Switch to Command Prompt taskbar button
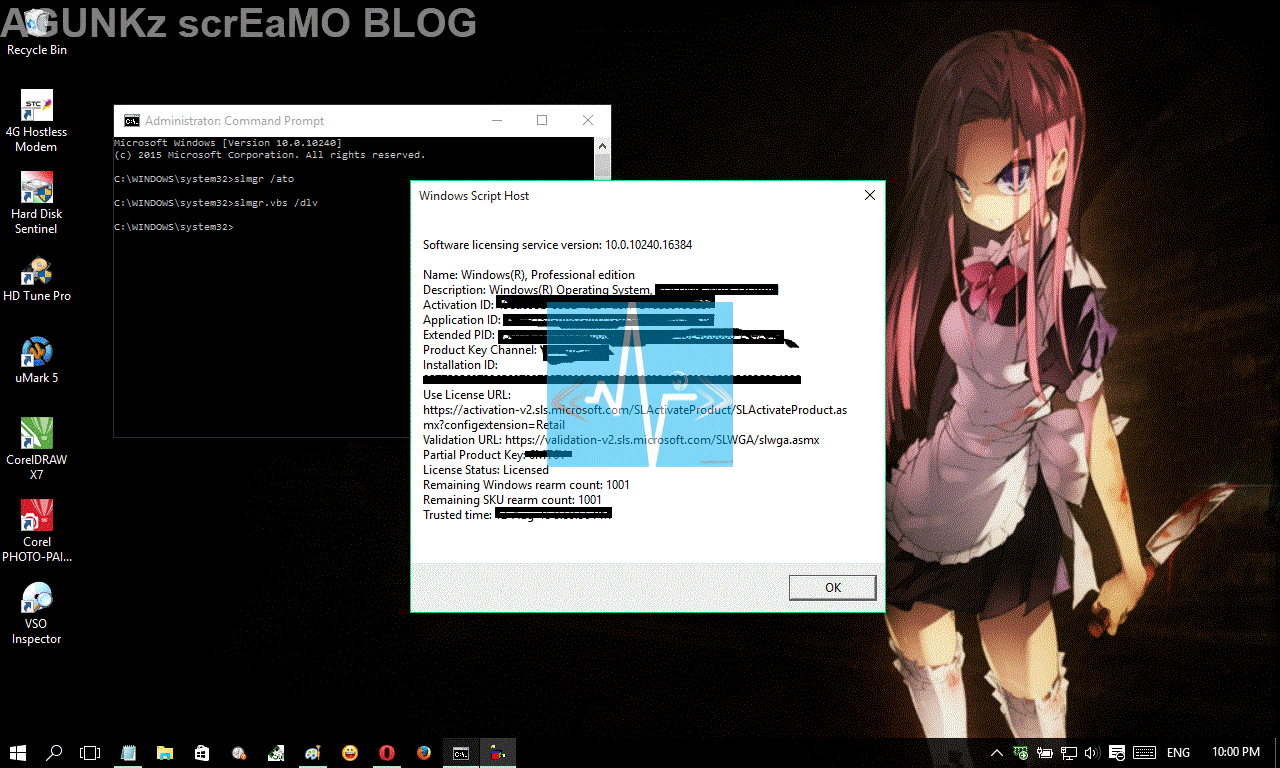 click(461, 753)
